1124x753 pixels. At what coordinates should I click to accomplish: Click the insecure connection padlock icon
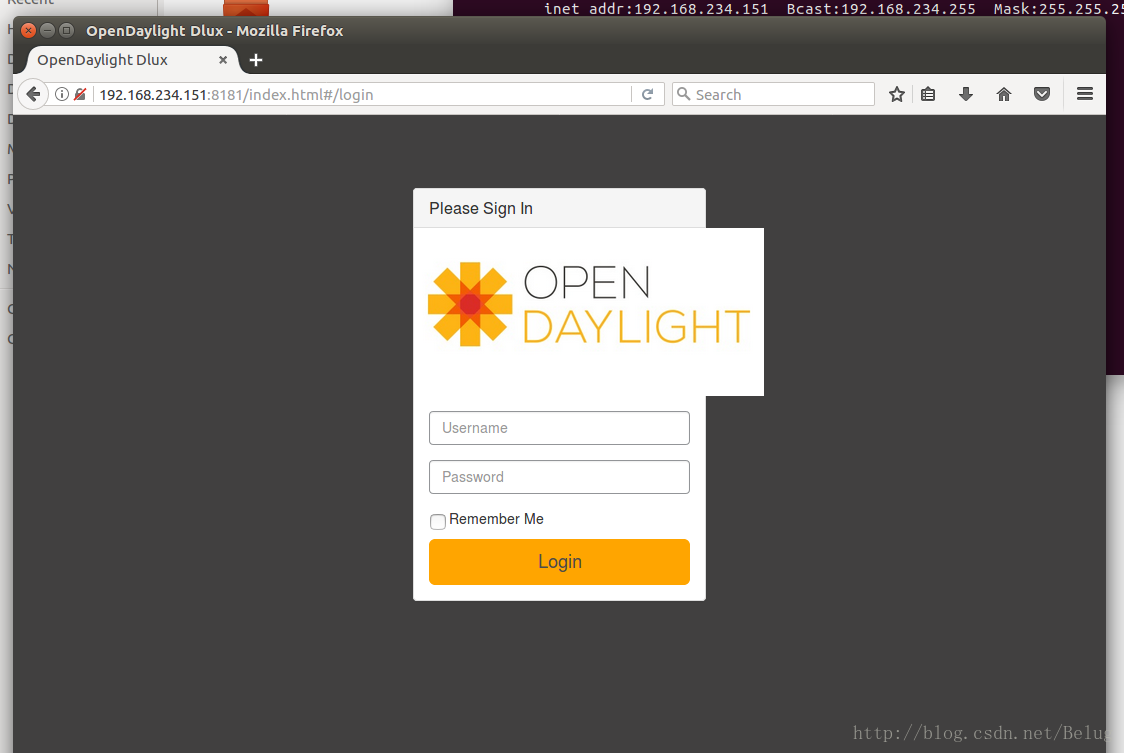click(x=80, y=95)
